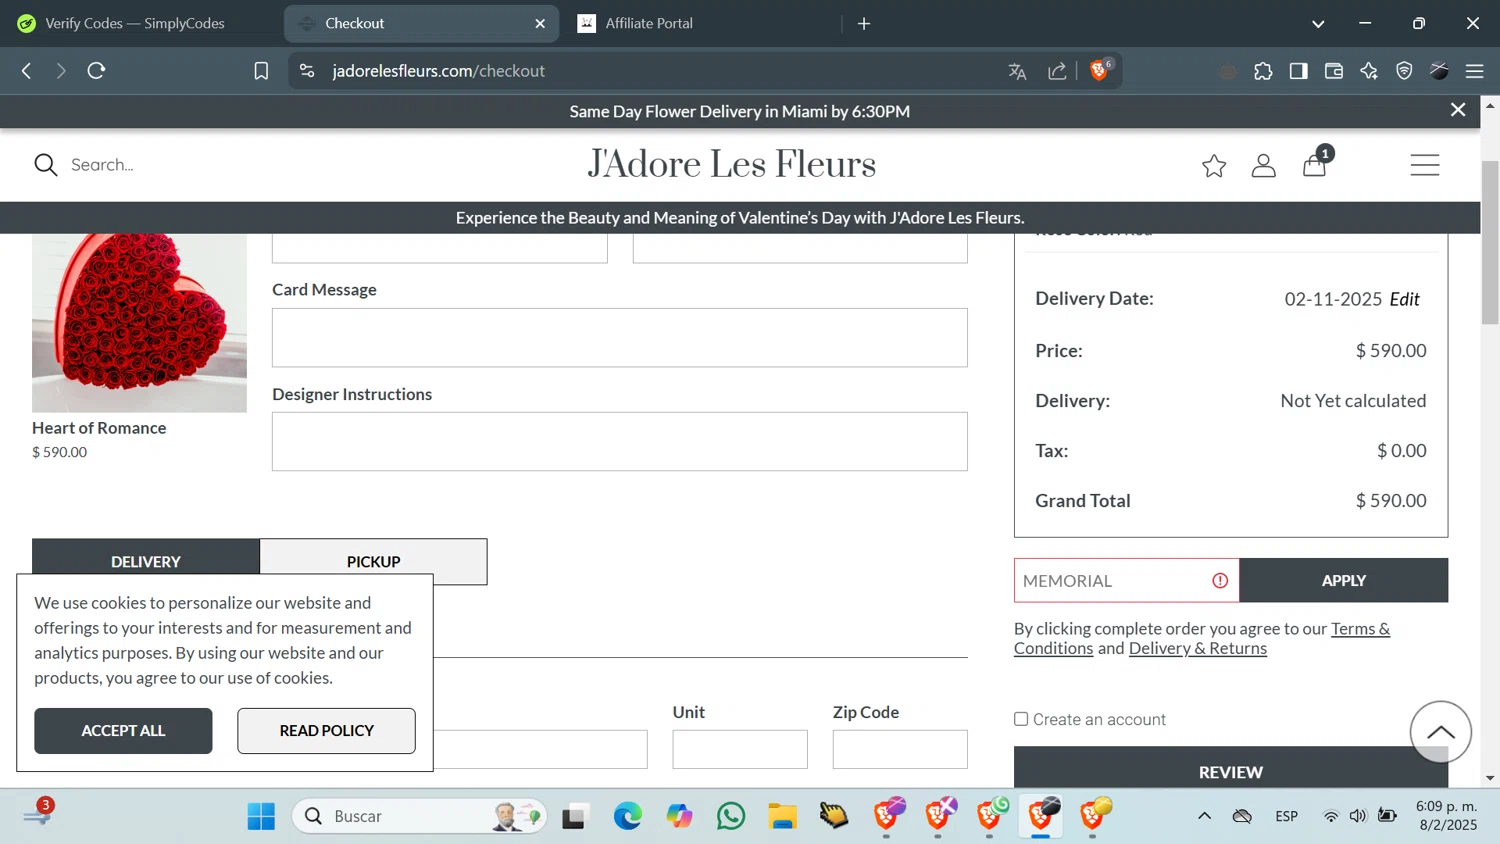The height and width of the screenshot is (844, 1500).
Task: Click into the Unit field
Action: 740,749
